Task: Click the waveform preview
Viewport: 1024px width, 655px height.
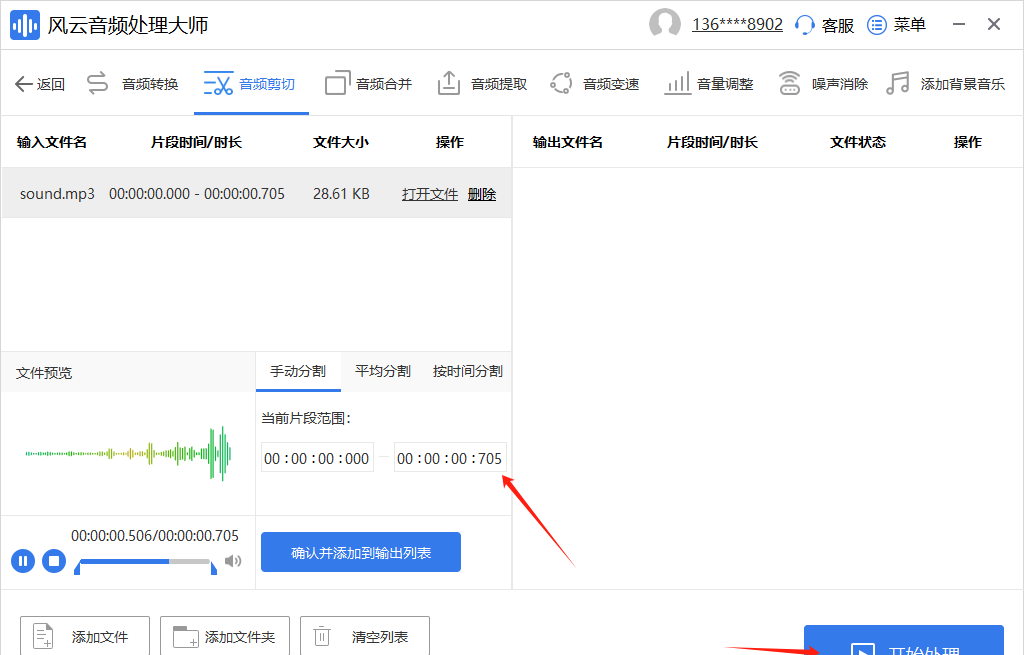Action: pyautogui.click(x=128, y=453)
